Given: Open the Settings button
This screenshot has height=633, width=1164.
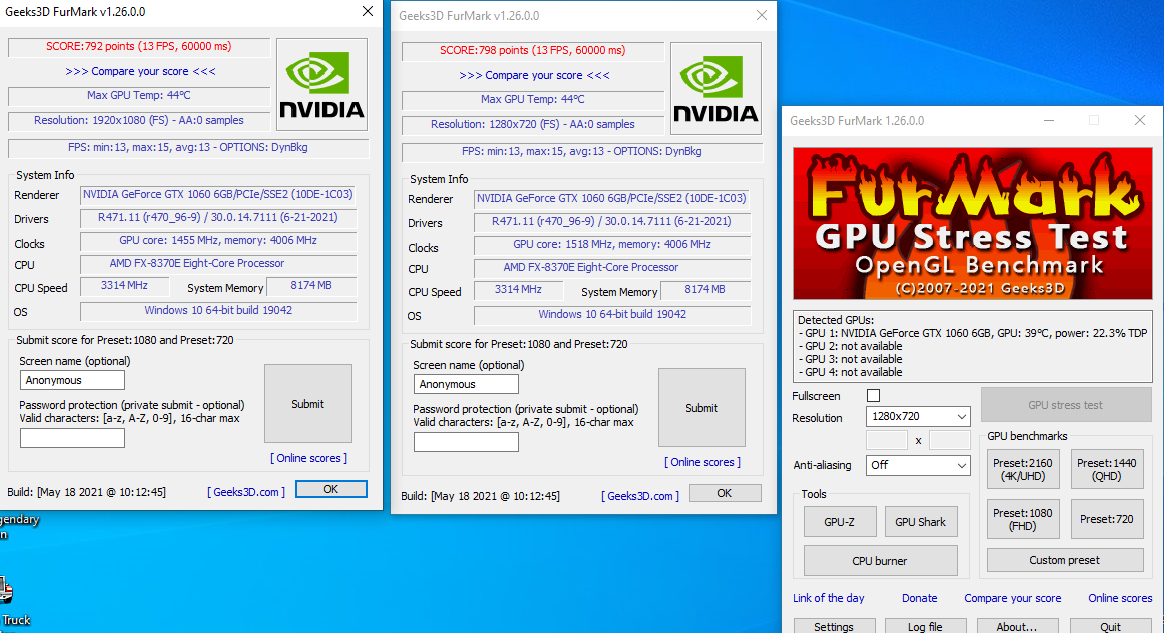Looking at the screenshot, I should click(x=834, y=627).
